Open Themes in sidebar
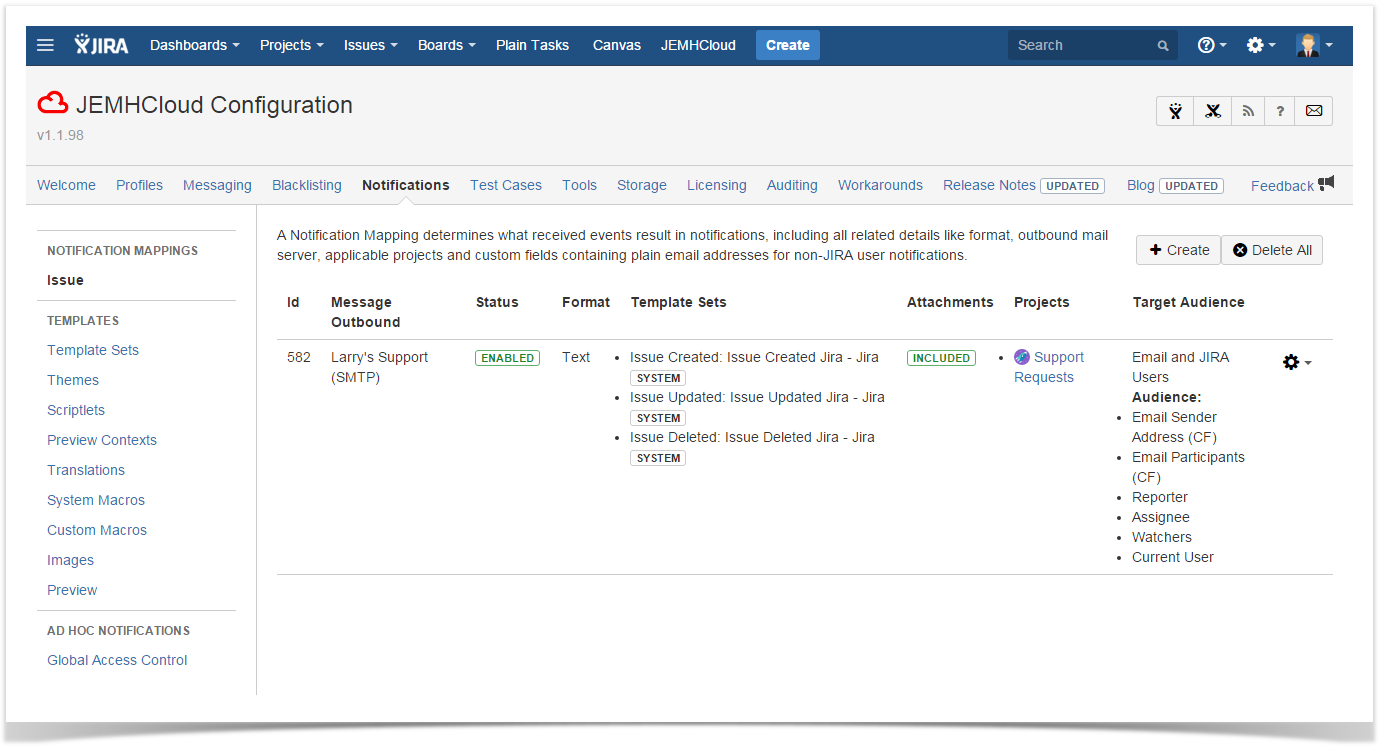 pyautogui.click(x=73, y=380)
